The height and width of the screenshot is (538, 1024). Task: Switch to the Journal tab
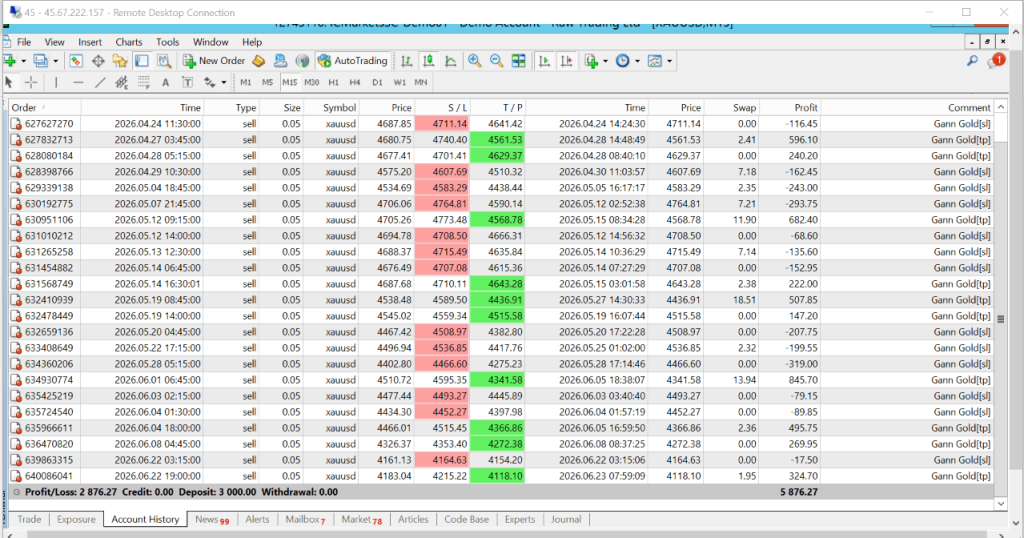pos(566,519)
